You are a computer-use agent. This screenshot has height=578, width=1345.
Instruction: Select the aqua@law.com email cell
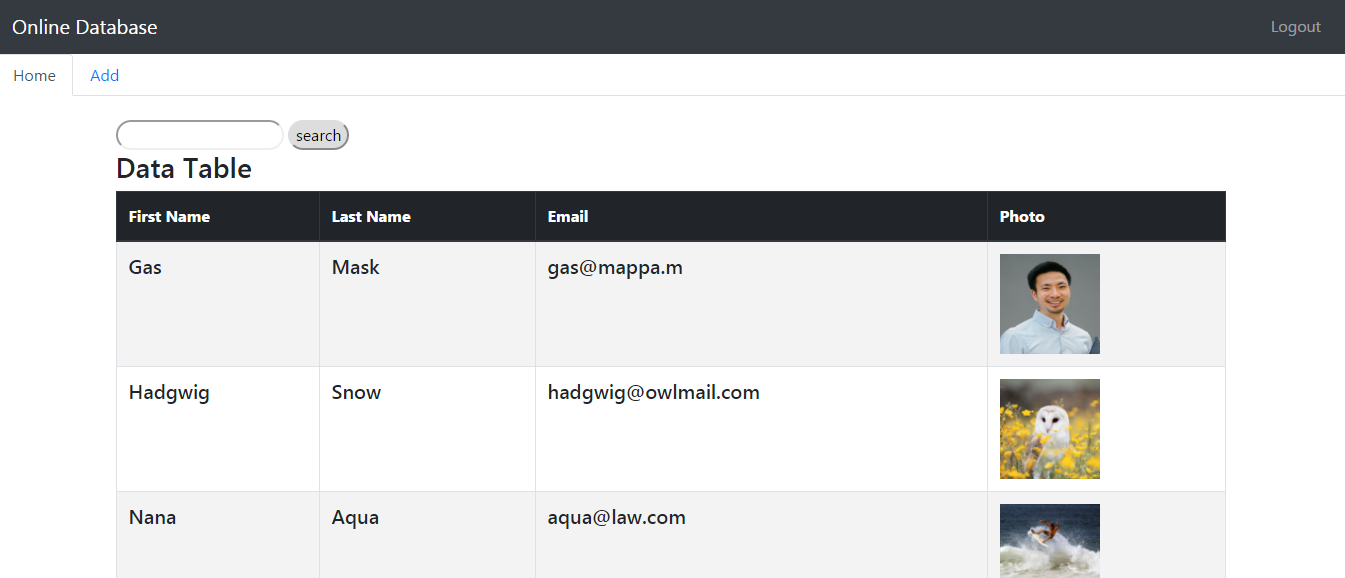tap(616, 518)
